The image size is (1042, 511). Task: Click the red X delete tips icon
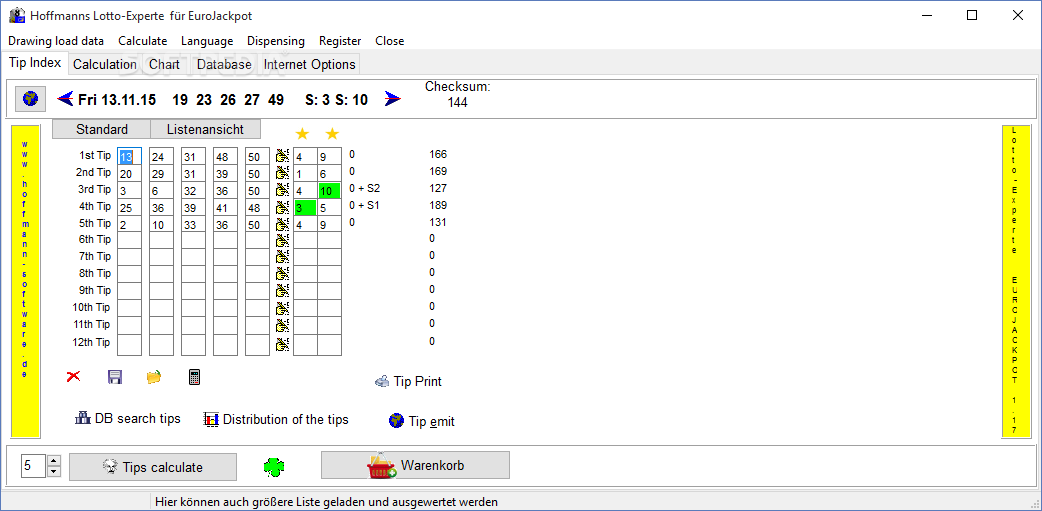click(74, 377)
